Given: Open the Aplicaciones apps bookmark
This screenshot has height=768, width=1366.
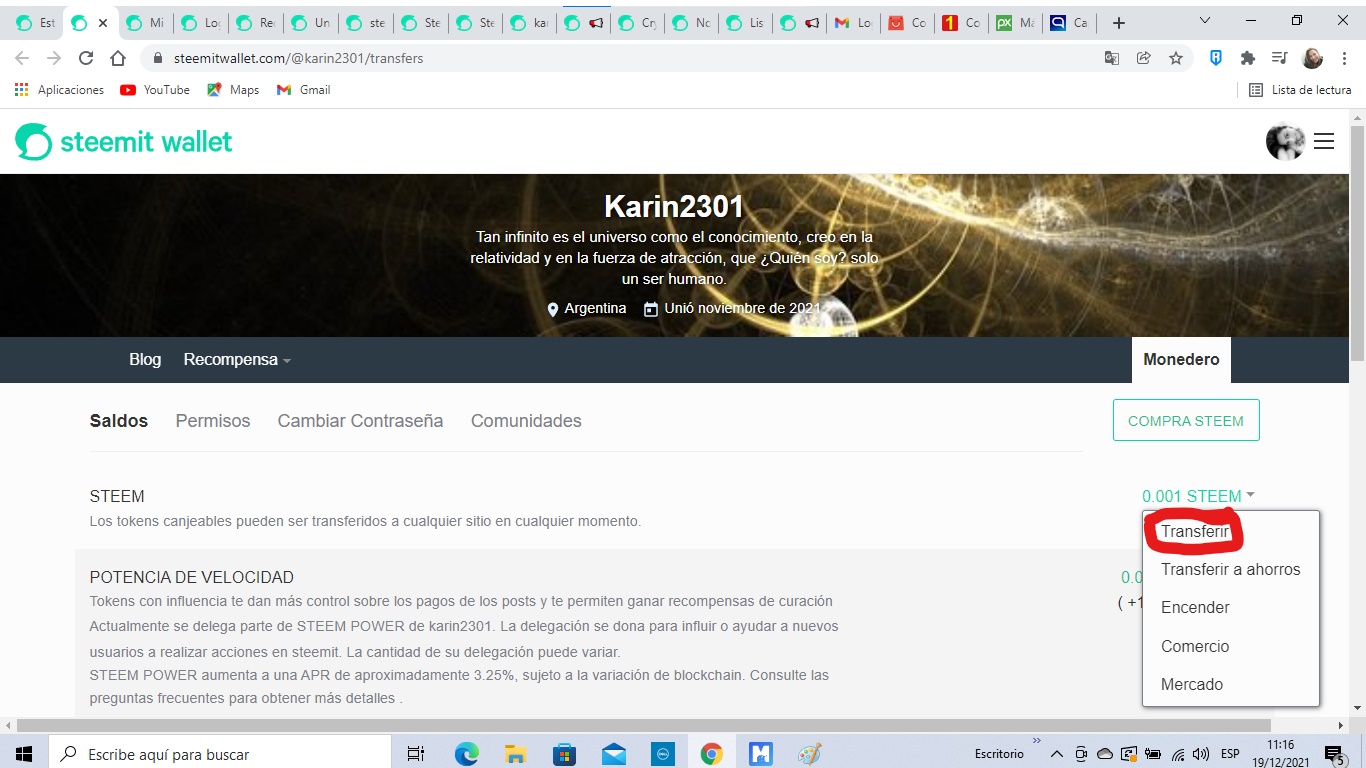Looking at the screenshot, I should click(60, 90).
